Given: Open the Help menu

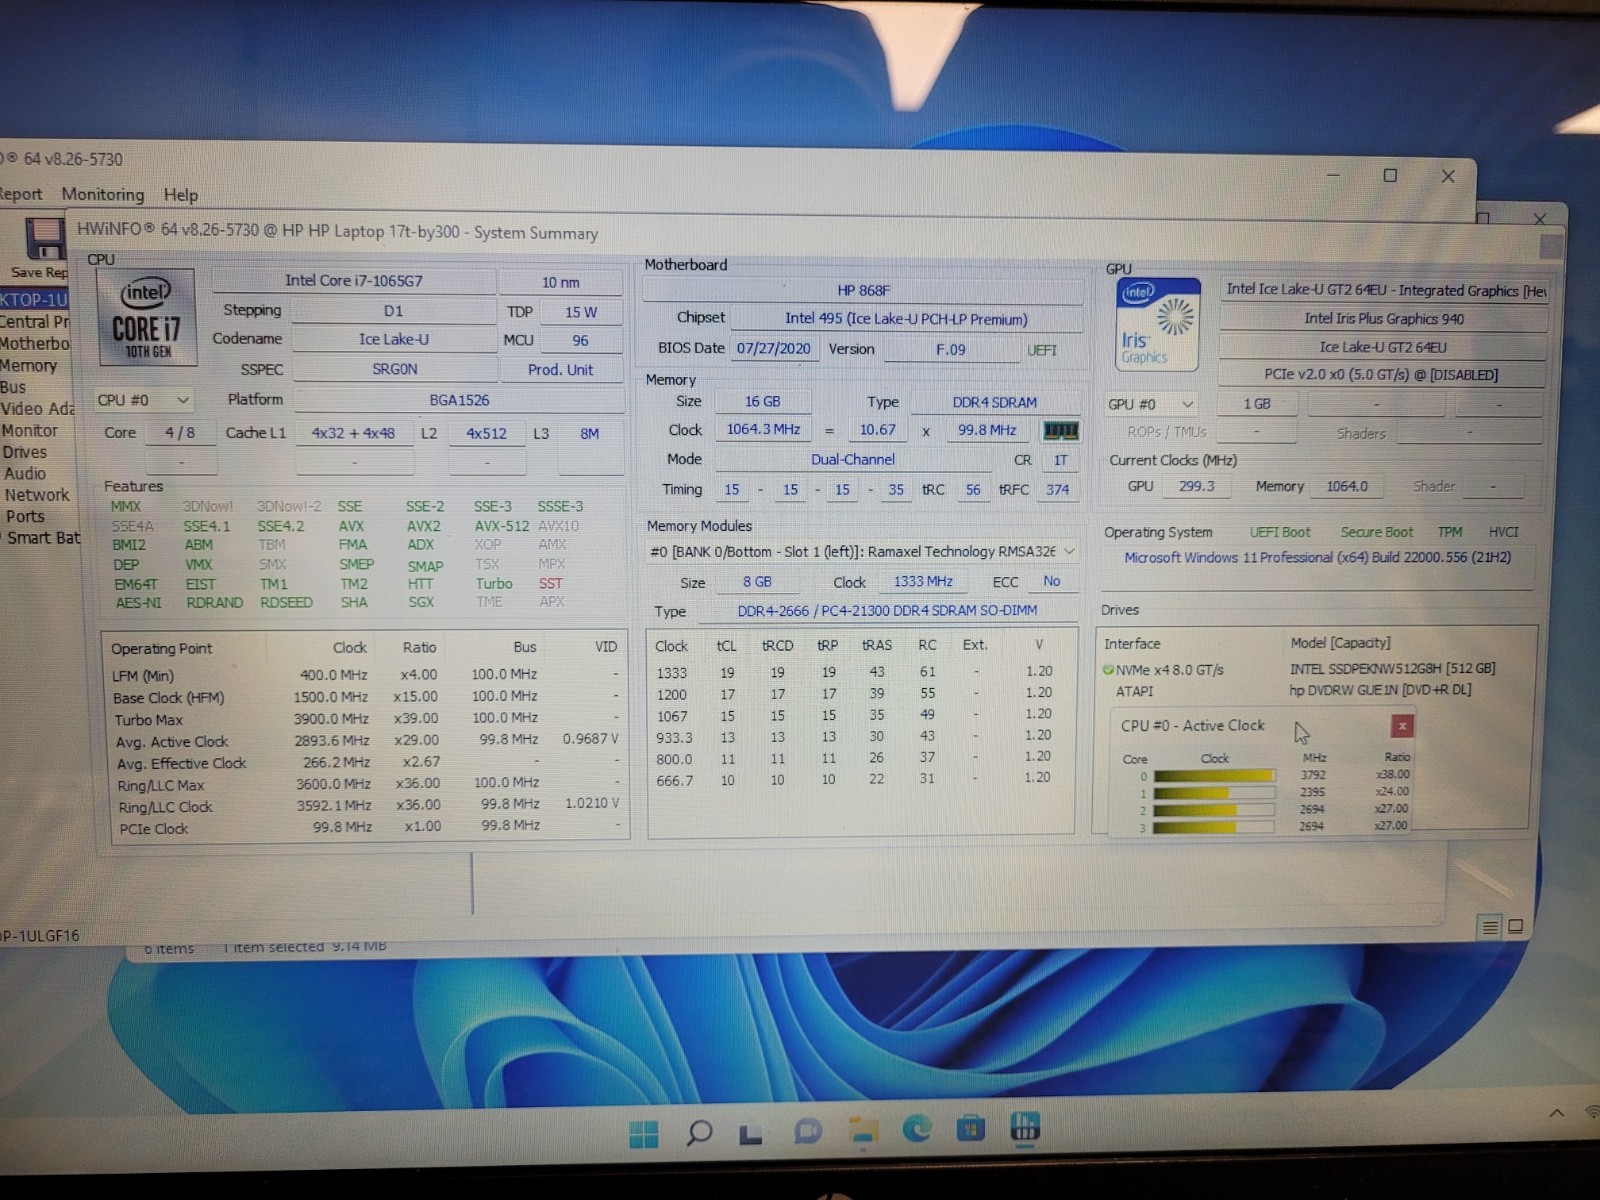Looking at the screenshot, I should 181,195.
